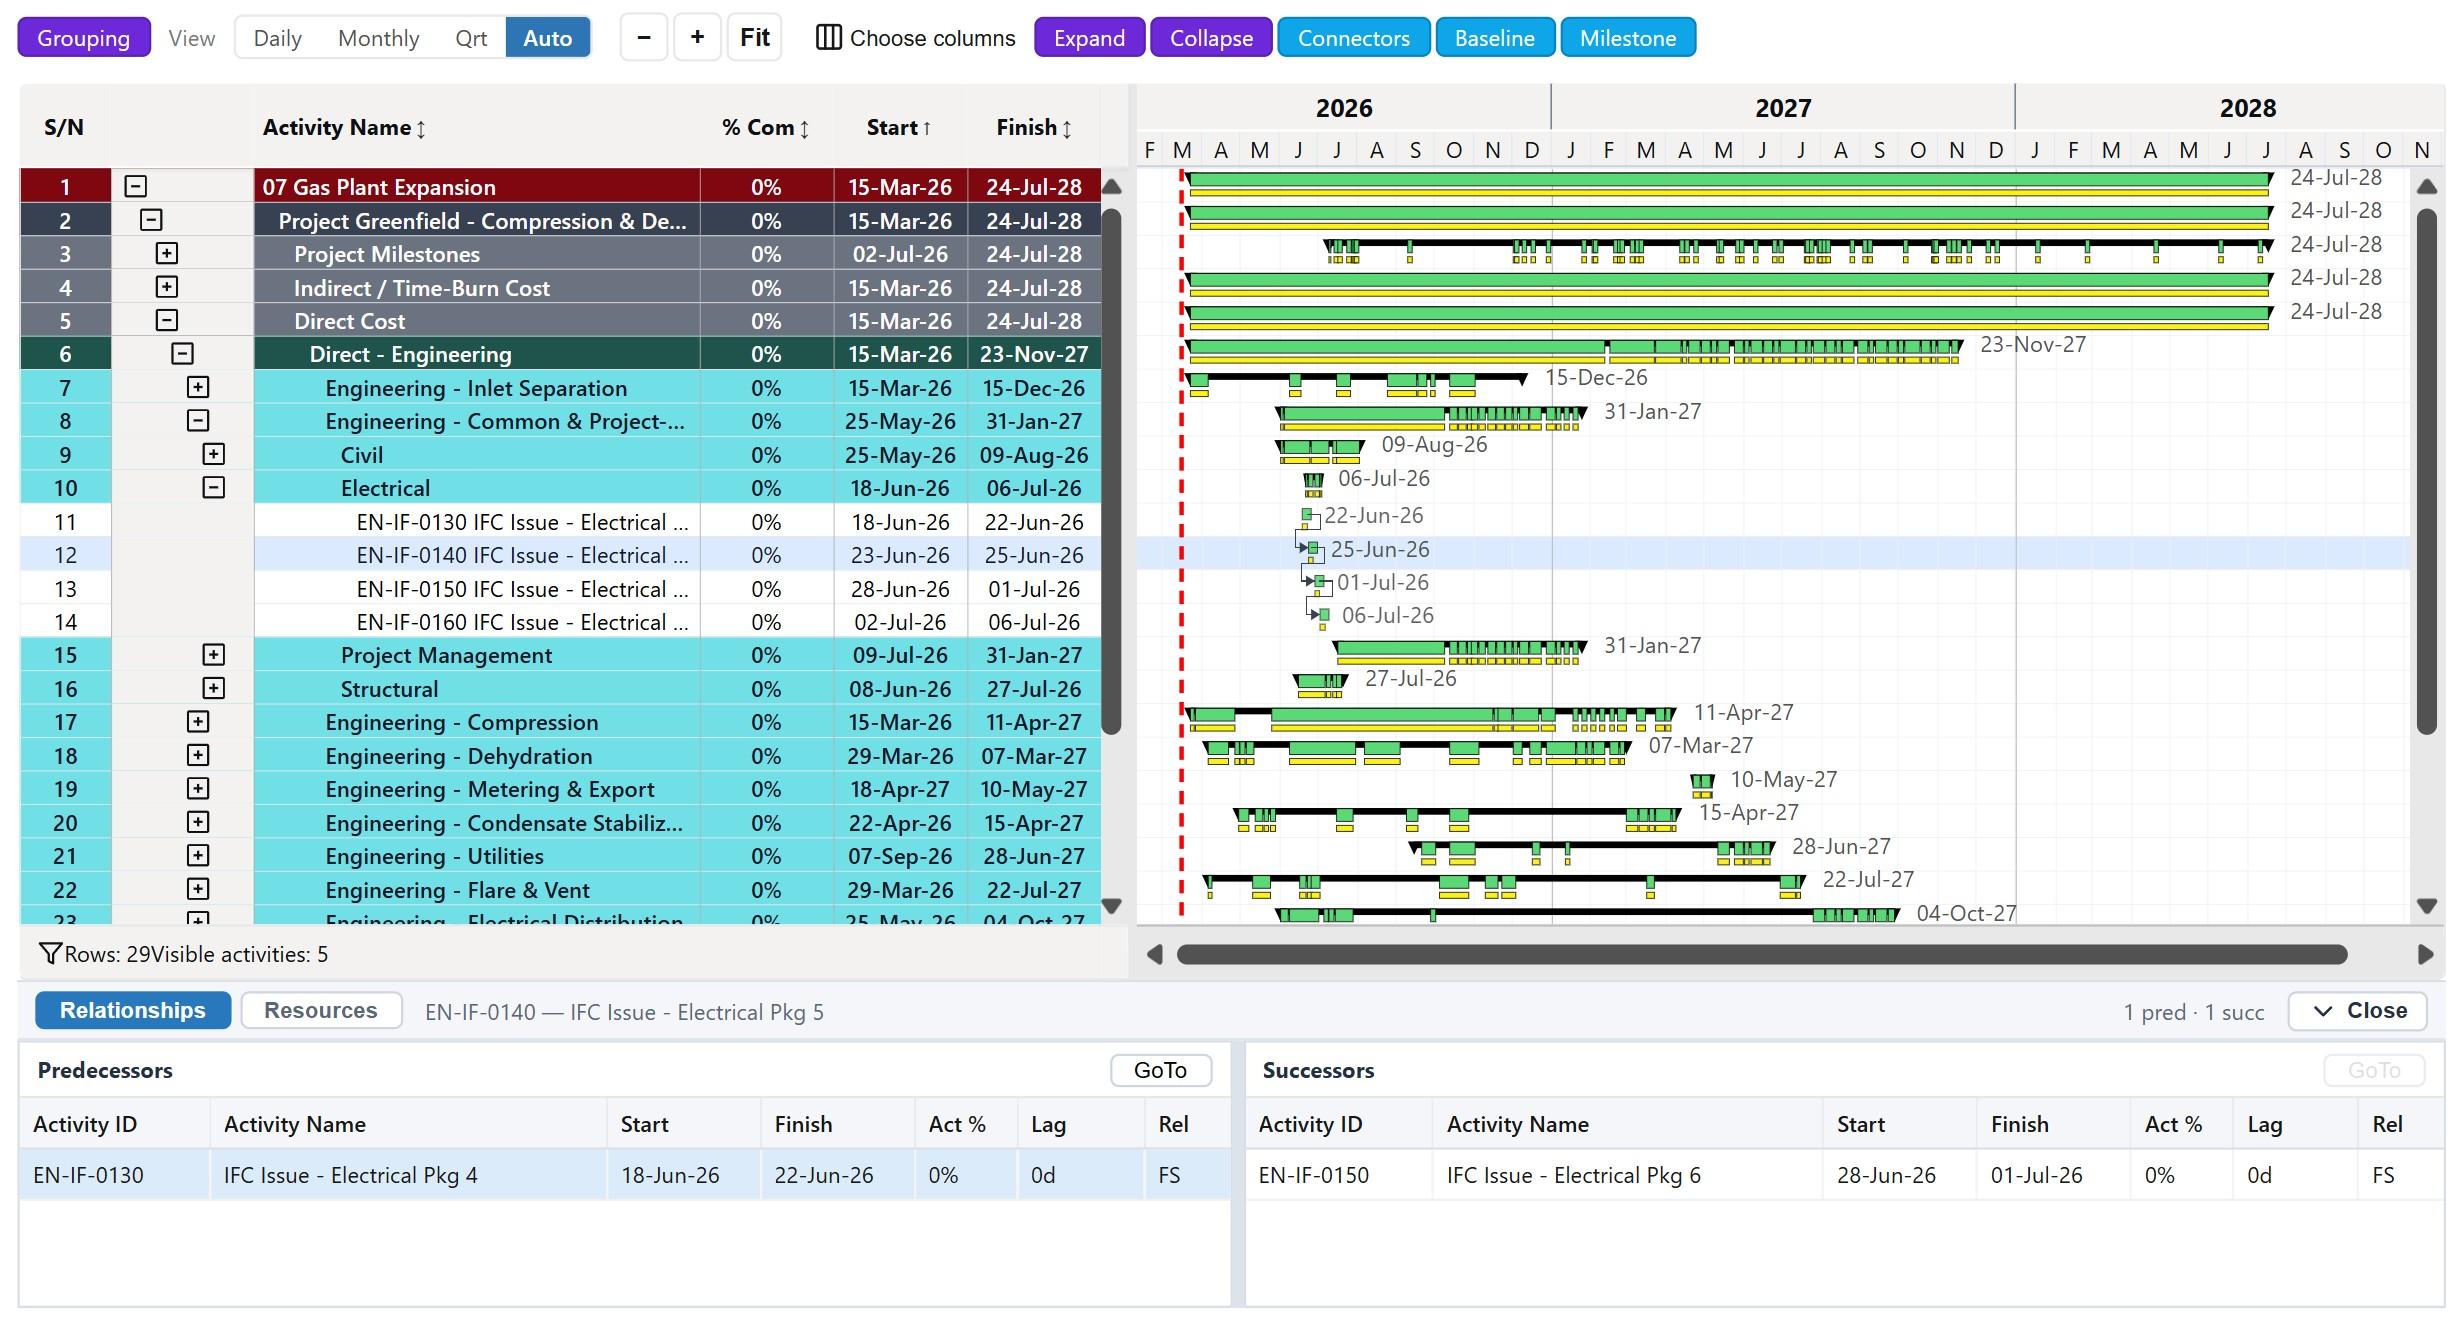
Task: Click the 23-Nov-27 finish cell
Action: point(1034,354)
